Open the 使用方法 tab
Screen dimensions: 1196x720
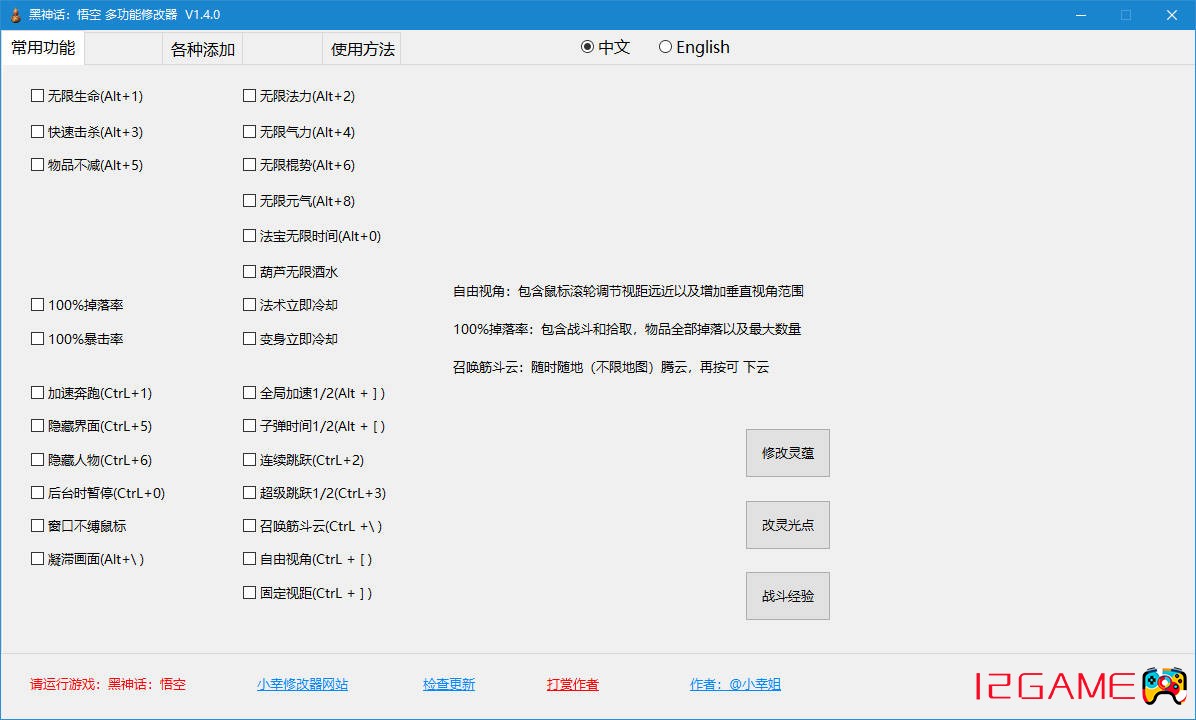[362, 50]
